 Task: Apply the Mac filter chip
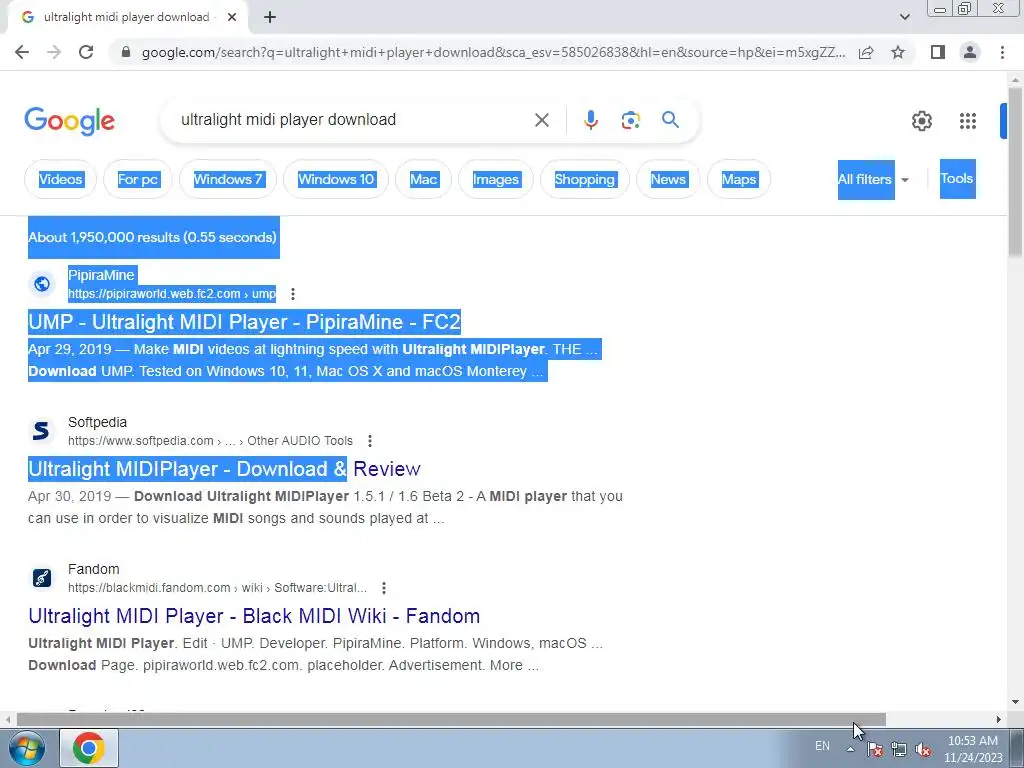[423, 179]
